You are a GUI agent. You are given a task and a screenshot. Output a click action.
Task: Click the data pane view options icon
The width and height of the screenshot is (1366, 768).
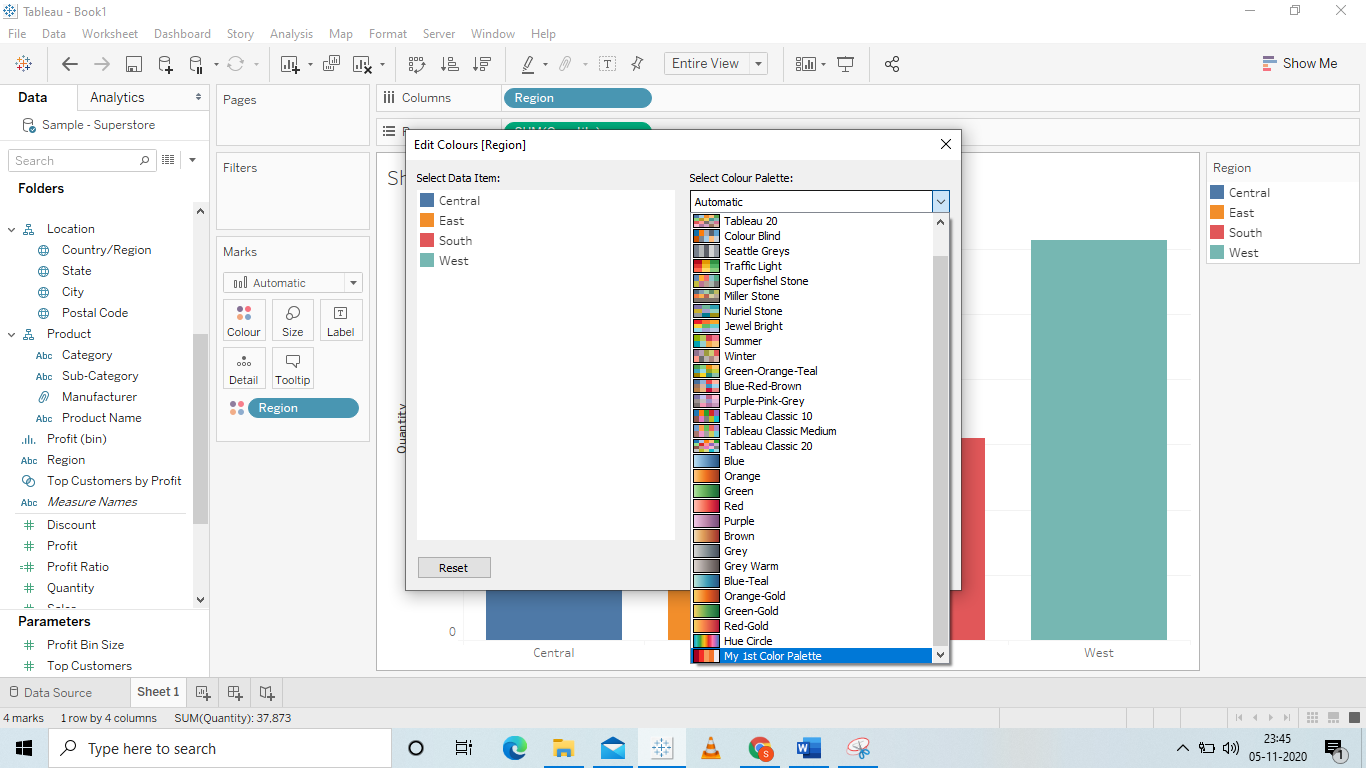pos(169,160)
